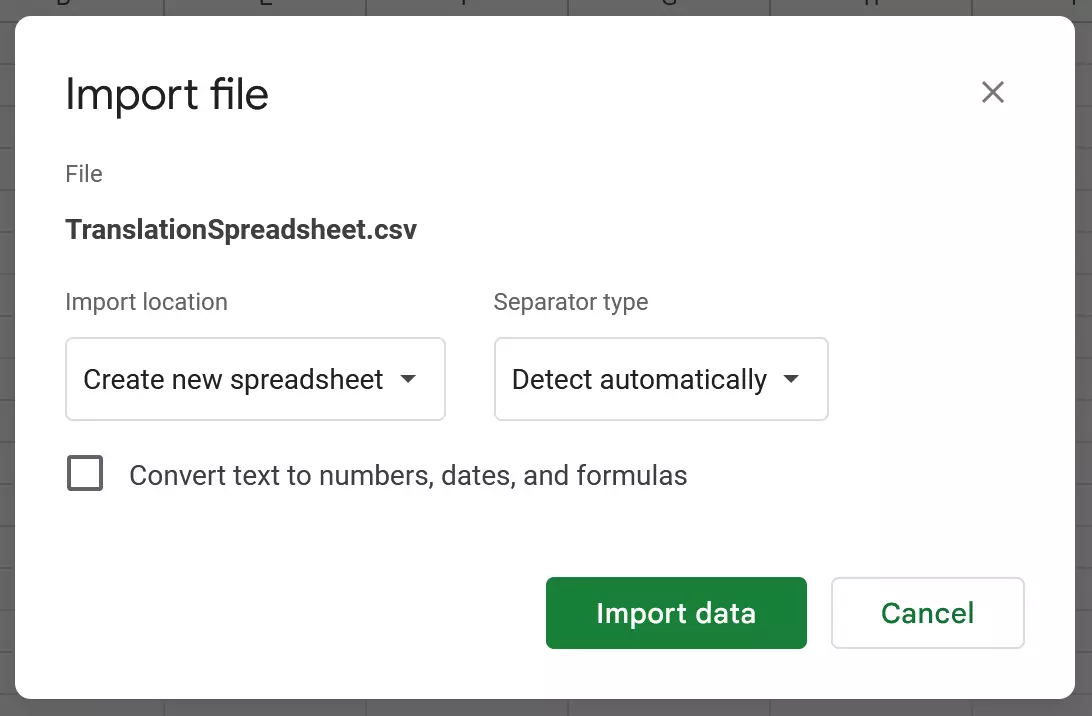The image size is (1092, 716).
Task: Click the 'Import file' dialog title
Action: point(167,95)
